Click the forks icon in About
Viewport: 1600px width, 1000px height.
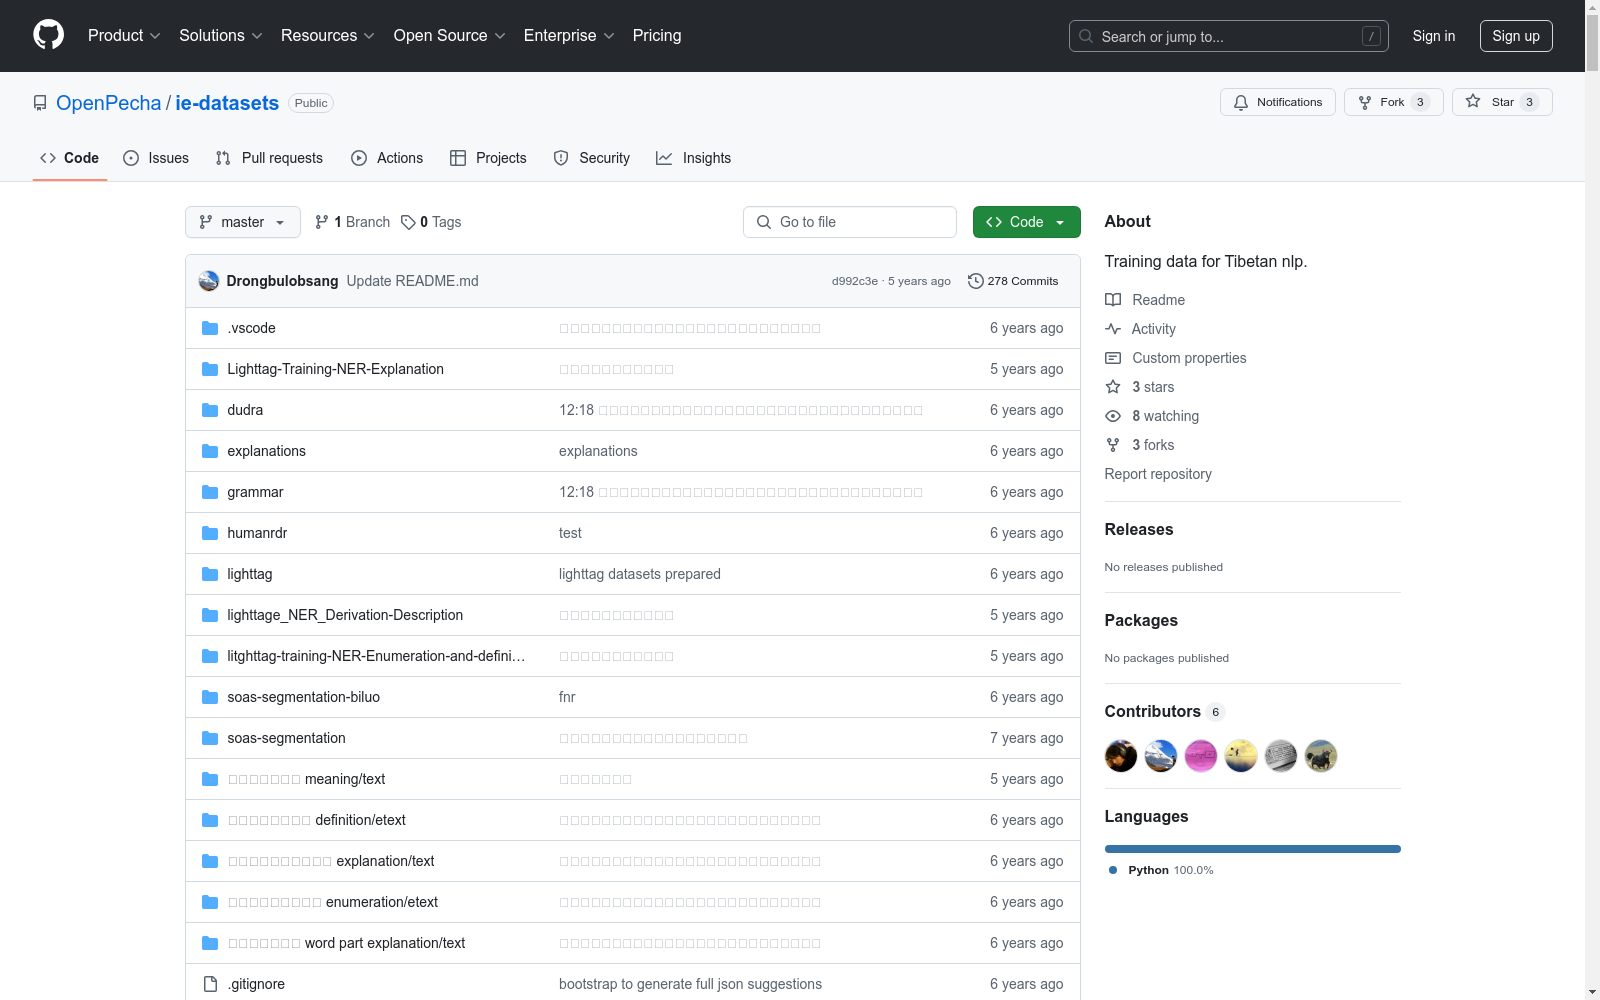point(1113,445)
